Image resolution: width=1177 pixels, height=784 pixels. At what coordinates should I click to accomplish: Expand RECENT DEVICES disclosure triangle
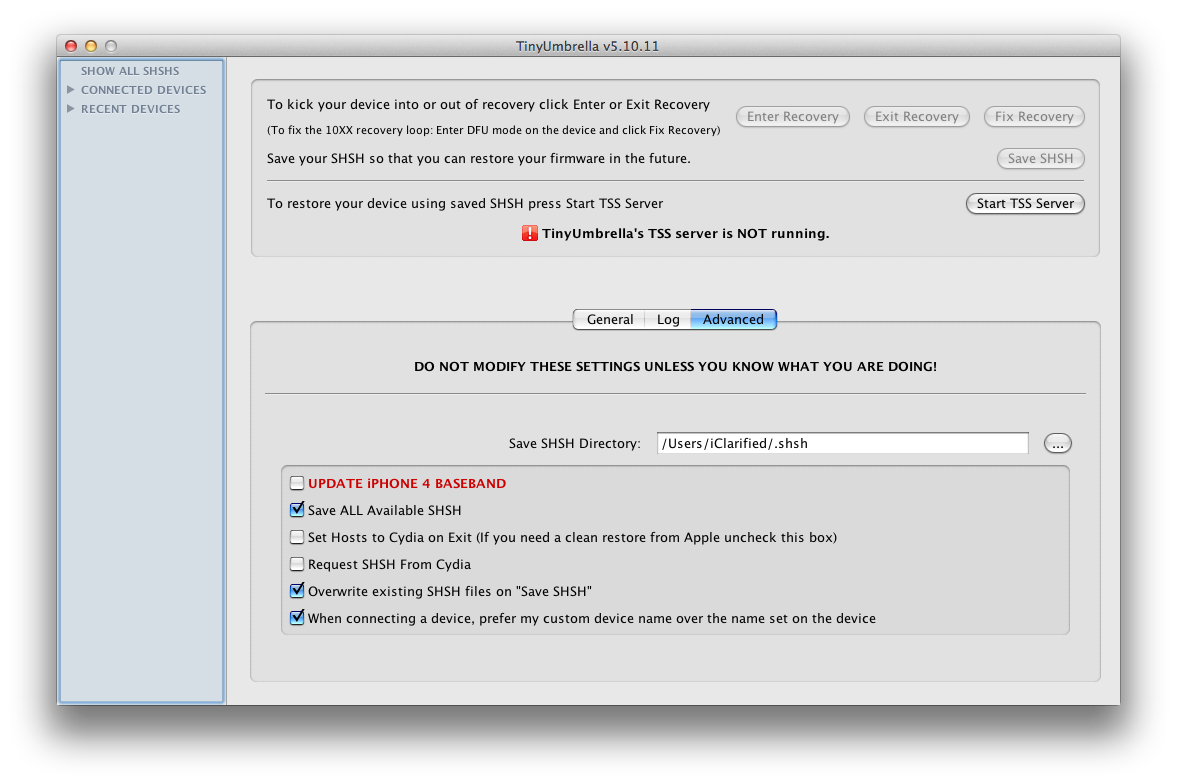(71, 109)
